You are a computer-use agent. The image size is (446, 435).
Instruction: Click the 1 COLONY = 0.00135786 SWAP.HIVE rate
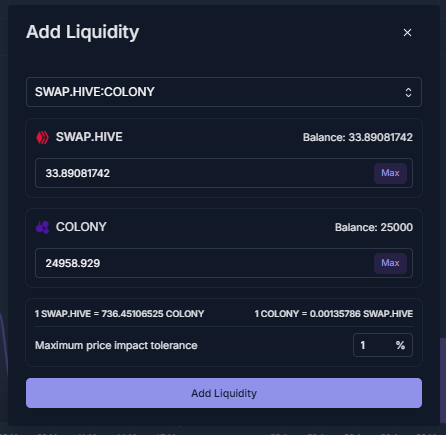334,314
